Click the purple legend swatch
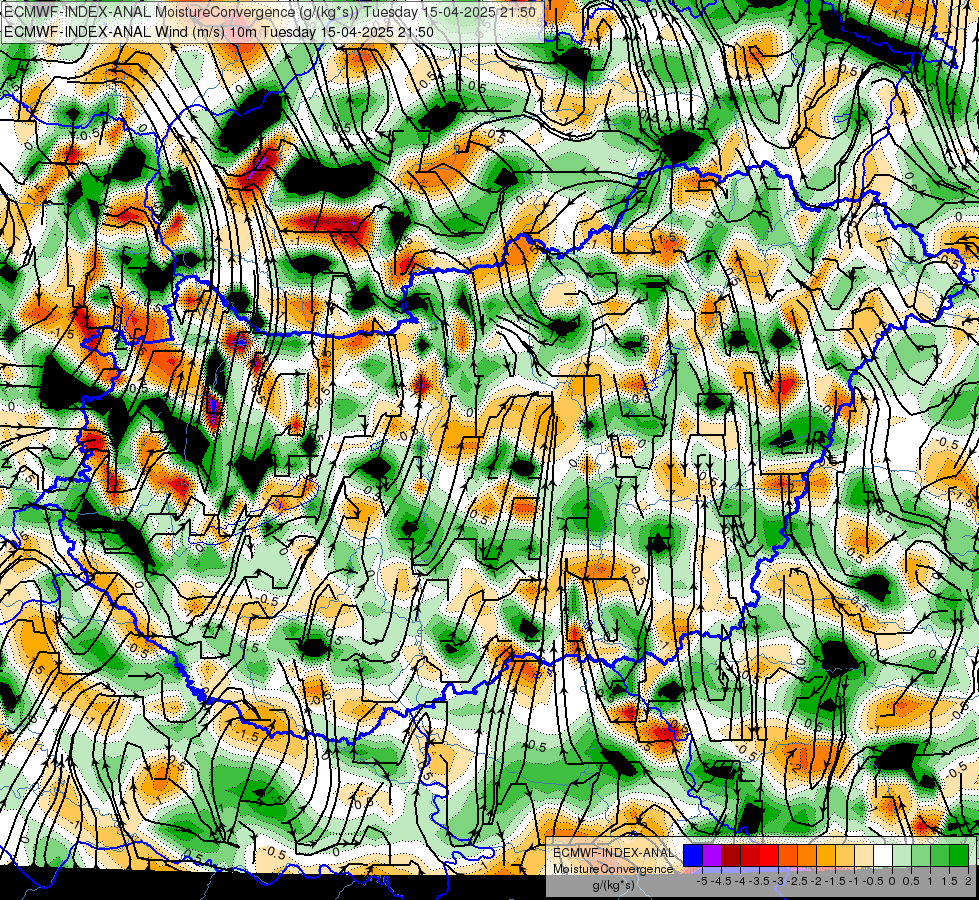Viewport: 979px width, 900px height. [712, 855]
